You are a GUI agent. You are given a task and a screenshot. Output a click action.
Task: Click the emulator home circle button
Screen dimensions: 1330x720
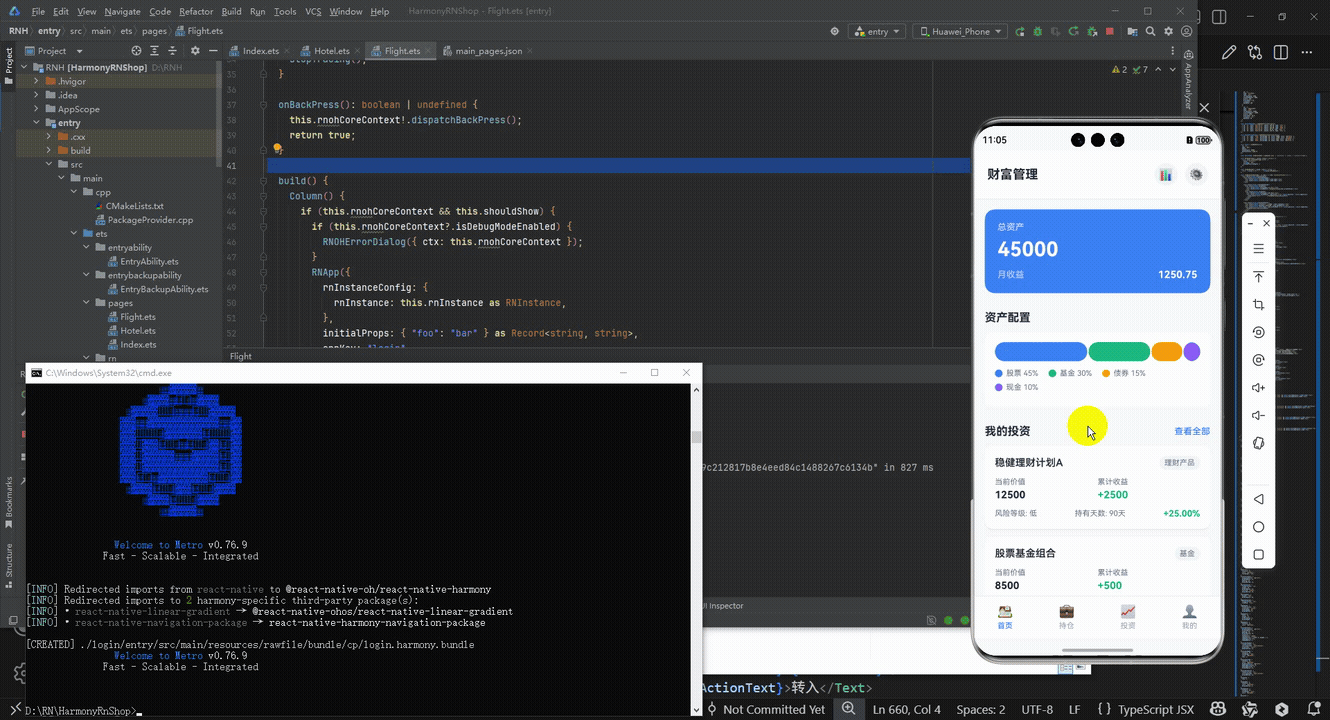click(x=1259, y=527)
